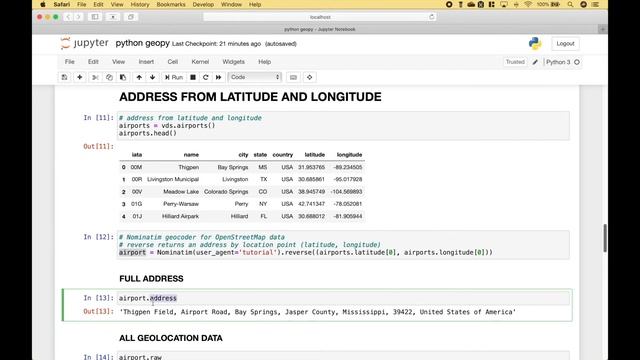Restart kernel and rerun all with fast-forward icon
Image resolution: width=640 pixels, height=360 pixels.
click(219, 77)
